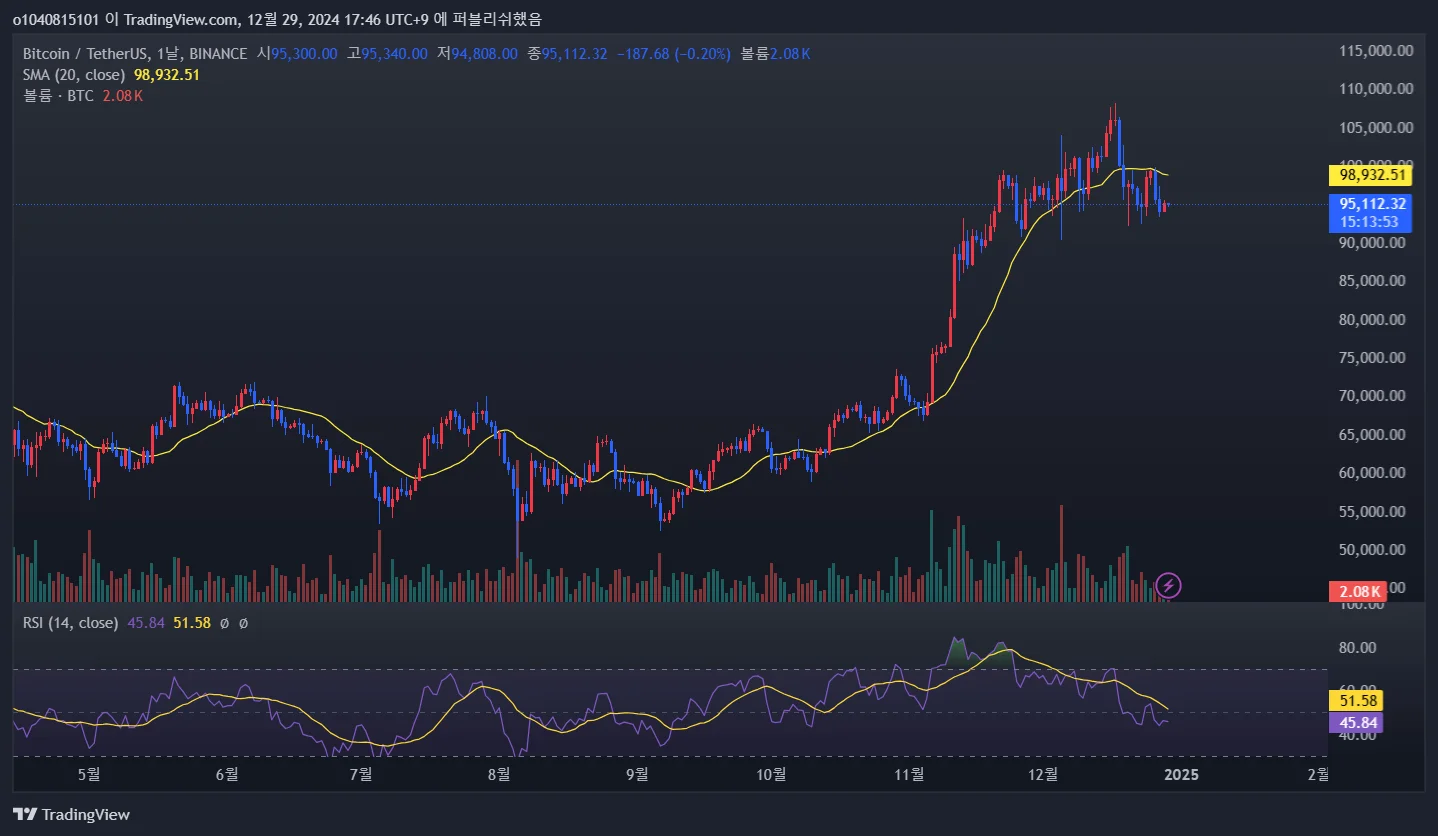Click the 15:13:53 bar countdown label
The height and width of the screenshot is (836, 1438).
1368,222
